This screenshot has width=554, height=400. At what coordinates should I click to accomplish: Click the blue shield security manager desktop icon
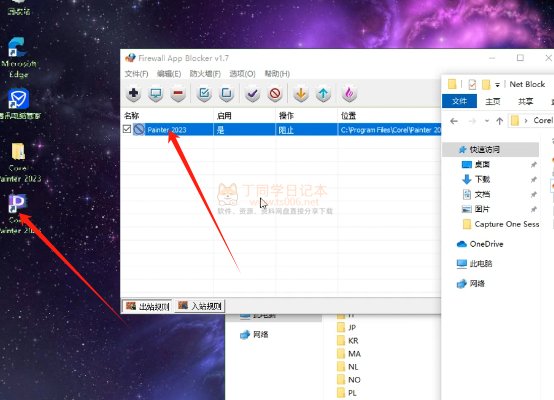19,104
